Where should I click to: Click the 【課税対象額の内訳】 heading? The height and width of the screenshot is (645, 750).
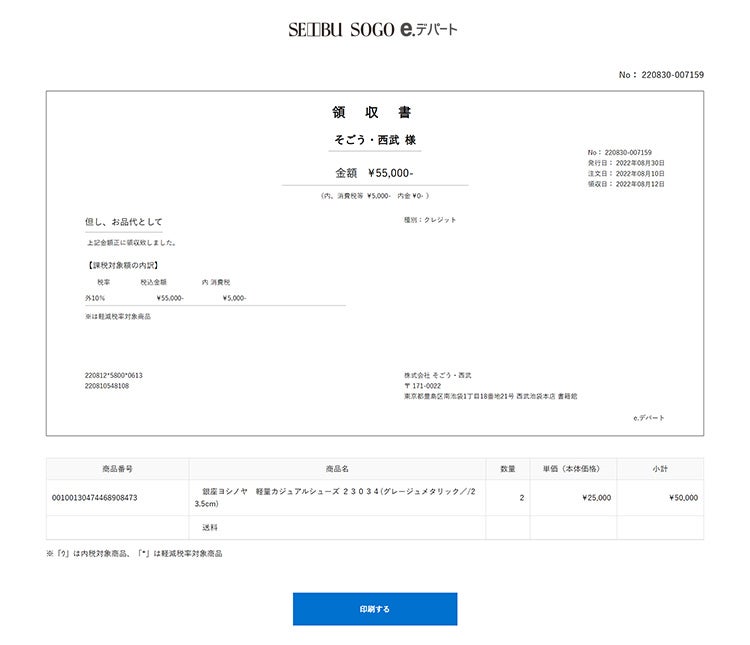coord(123,265)
